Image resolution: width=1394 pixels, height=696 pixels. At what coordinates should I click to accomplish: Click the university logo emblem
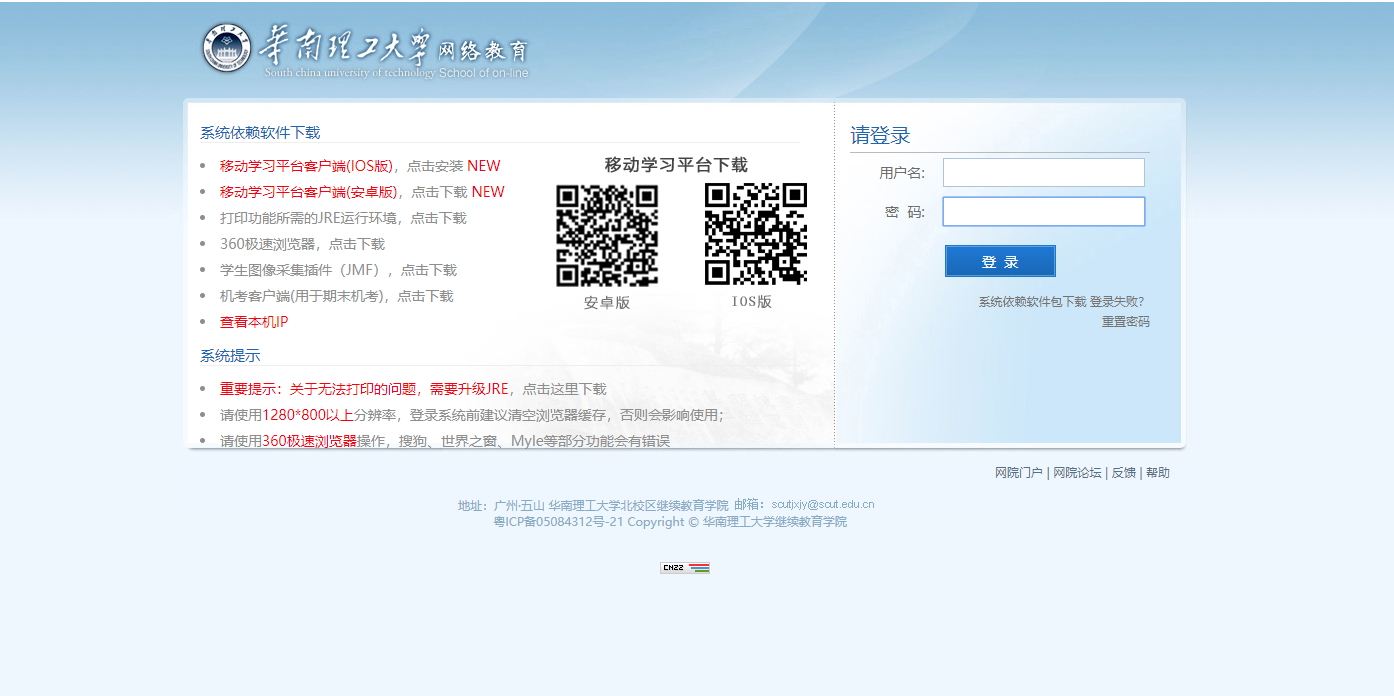pos(227,48)
